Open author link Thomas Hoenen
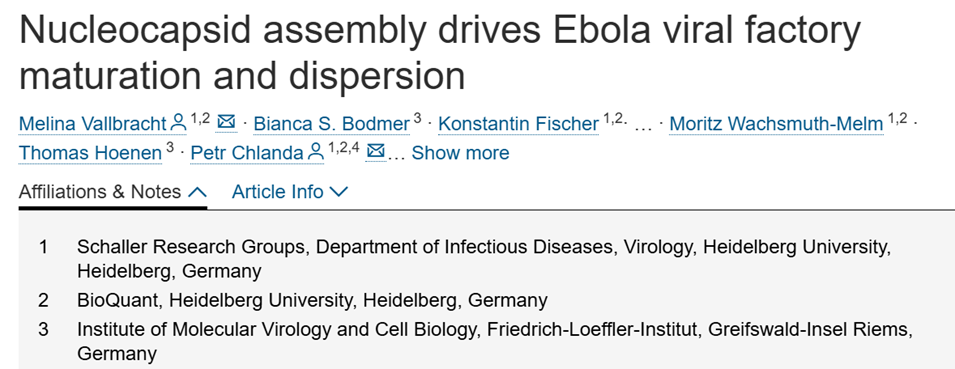This screenshot has width=955, height=369. click(90, 153)
